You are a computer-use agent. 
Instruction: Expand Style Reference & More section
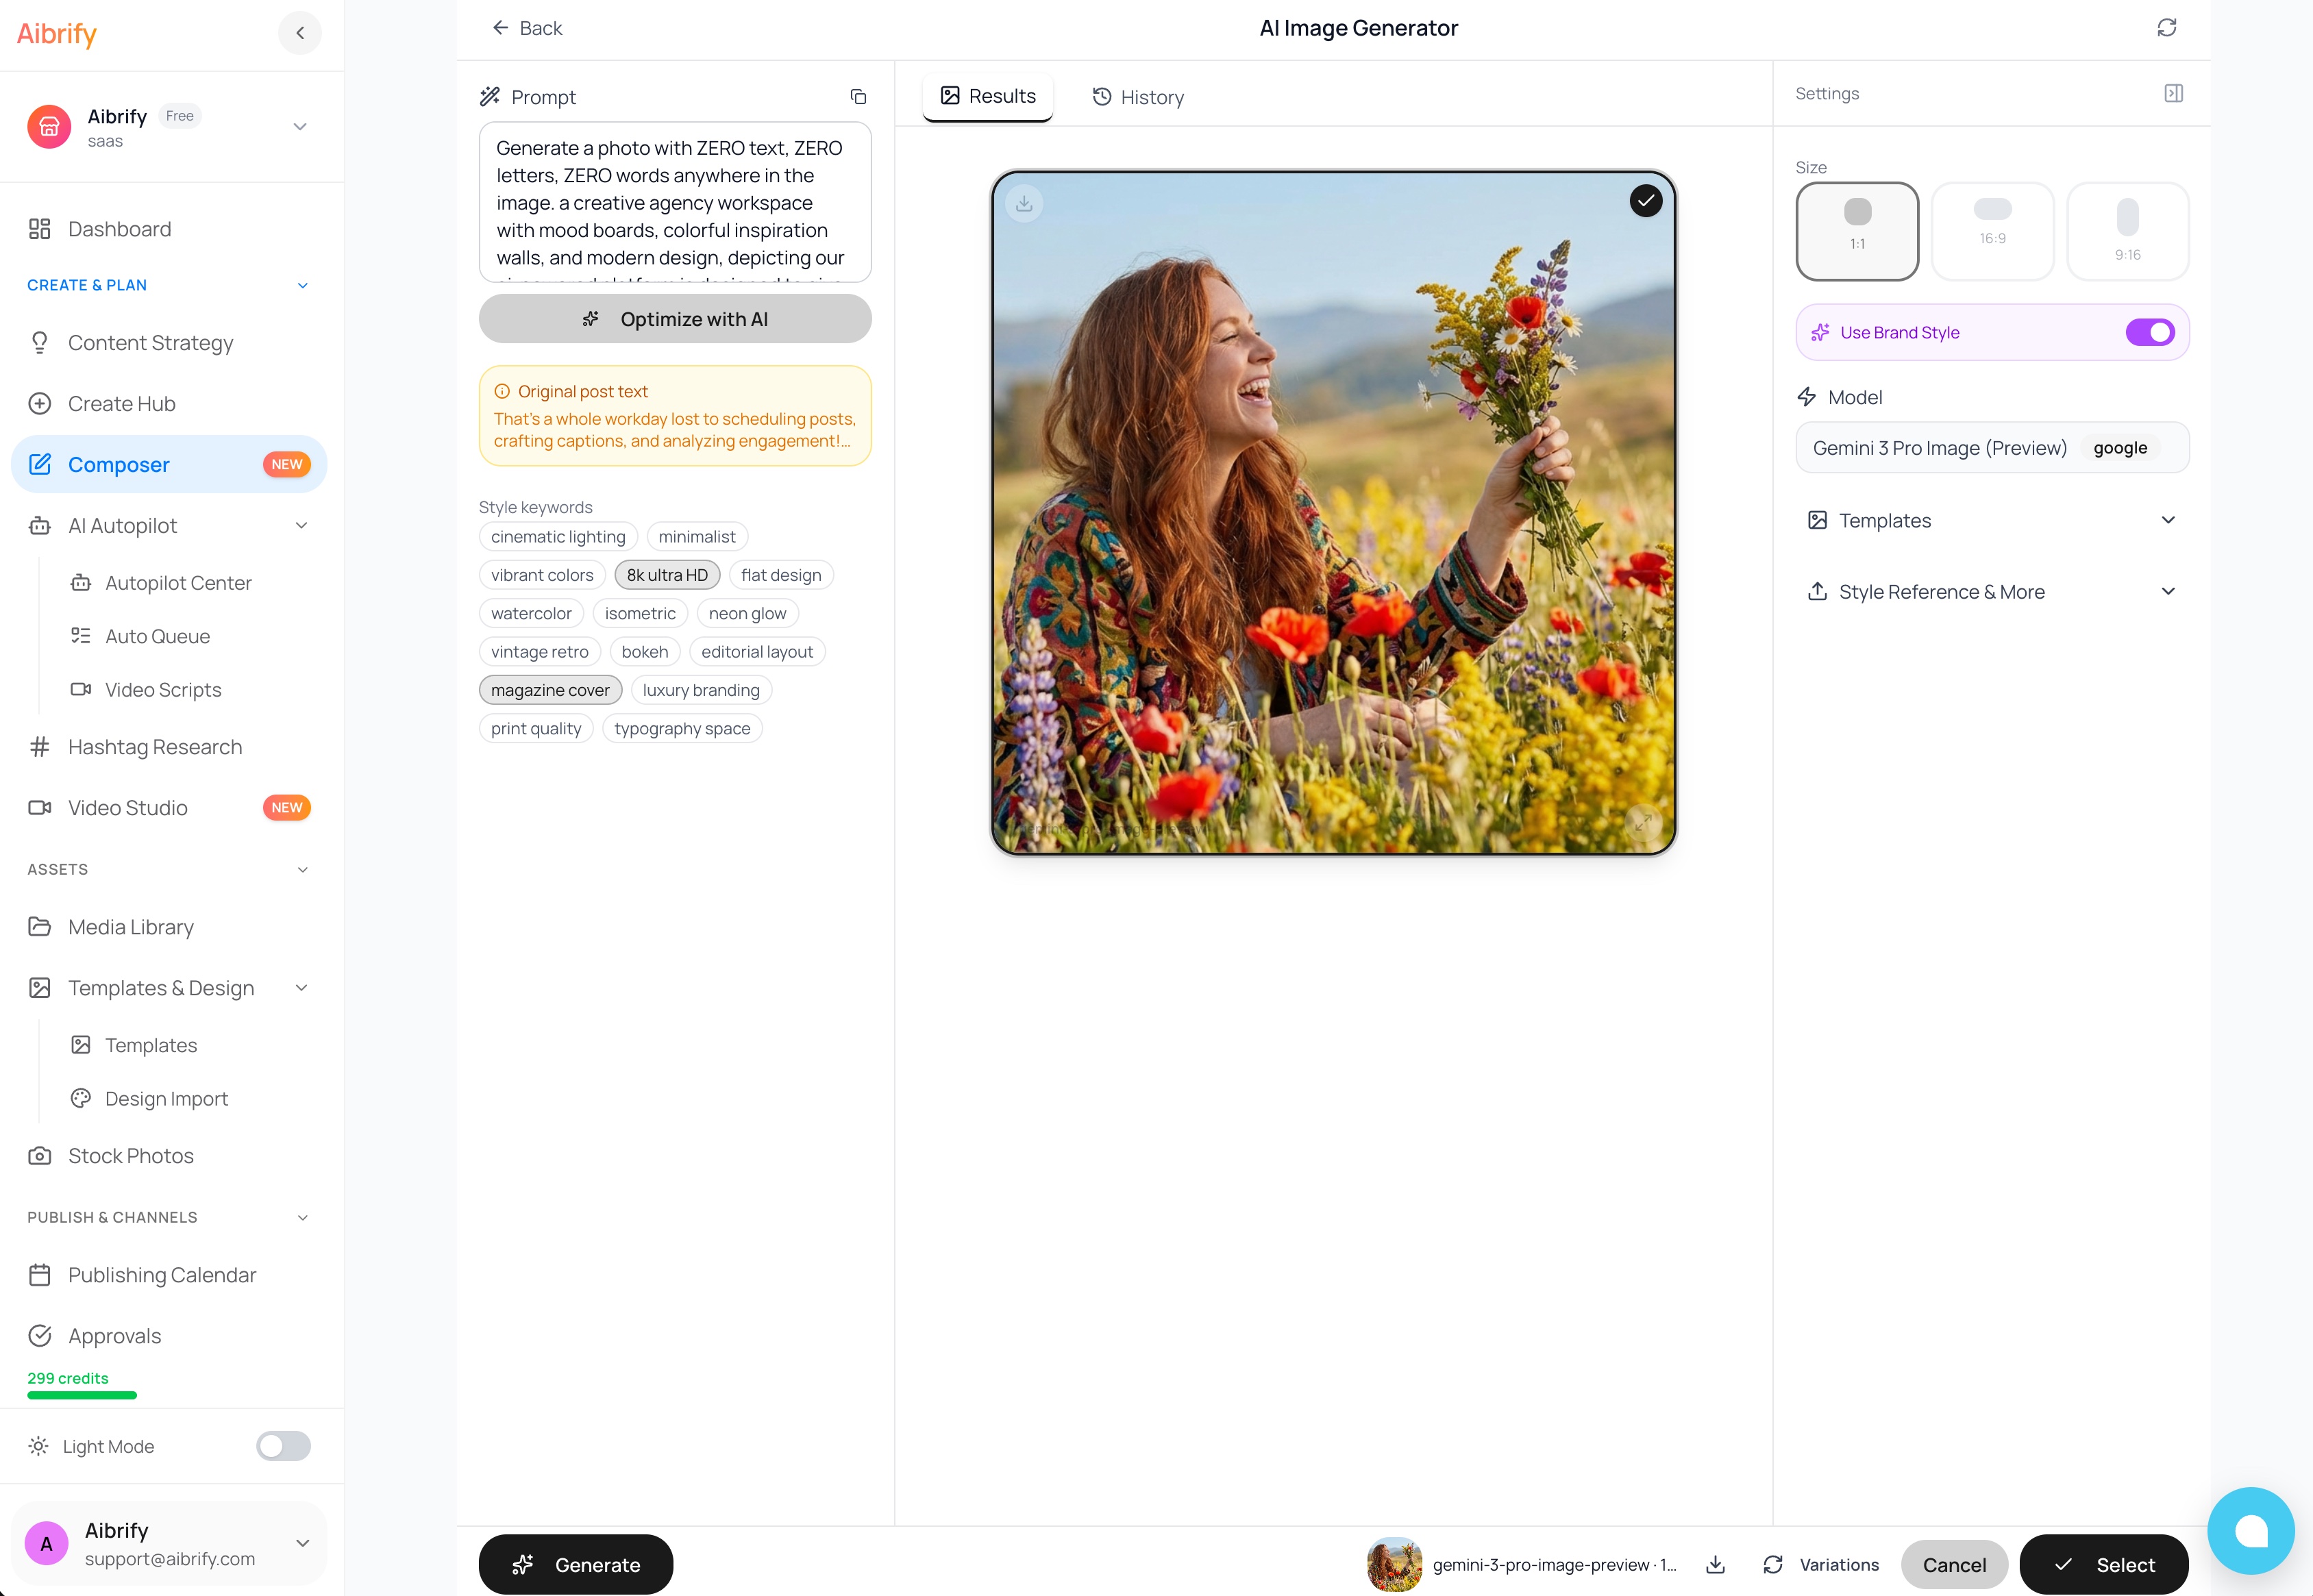pos(1992,592)
